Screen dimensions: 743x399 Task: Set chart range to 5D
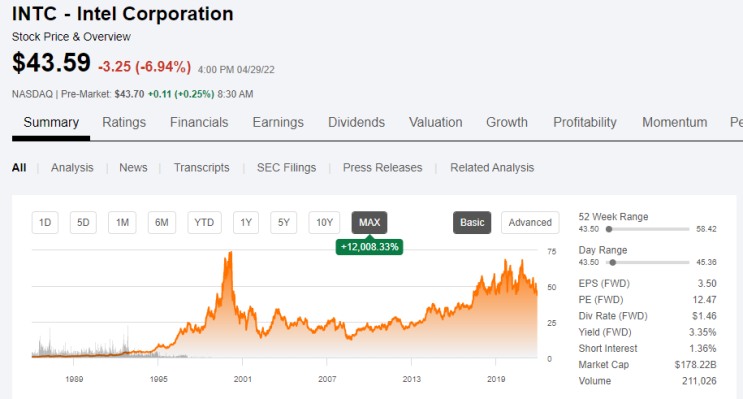click(83, 223)
